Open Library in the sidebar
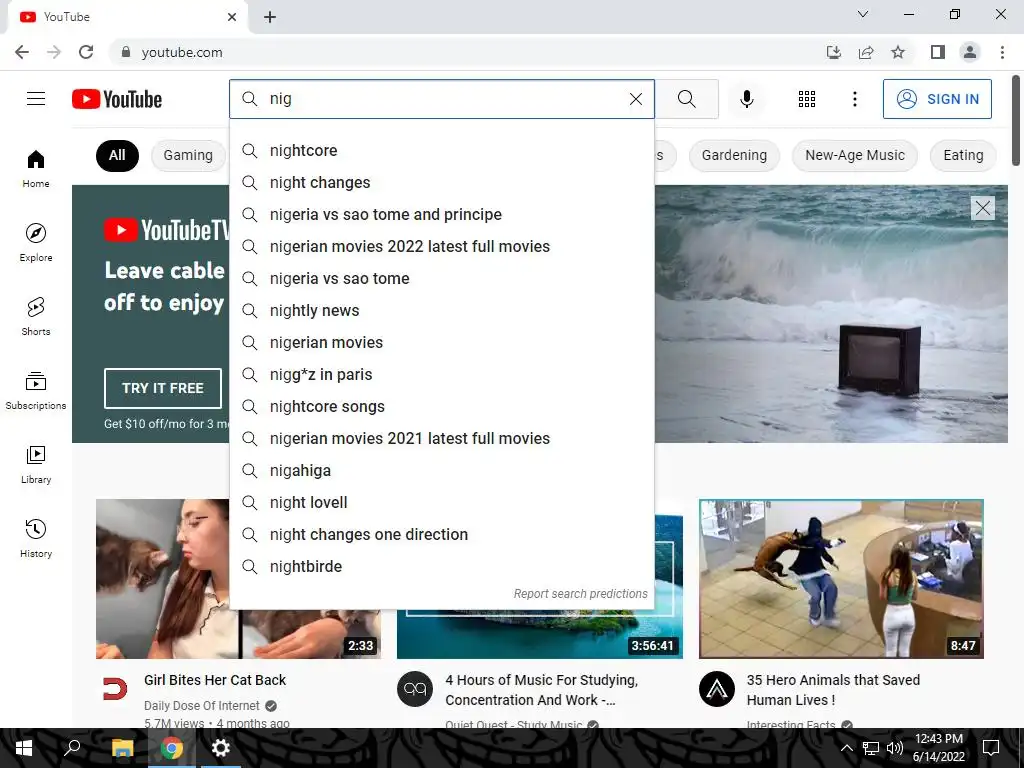 point(36,464)
